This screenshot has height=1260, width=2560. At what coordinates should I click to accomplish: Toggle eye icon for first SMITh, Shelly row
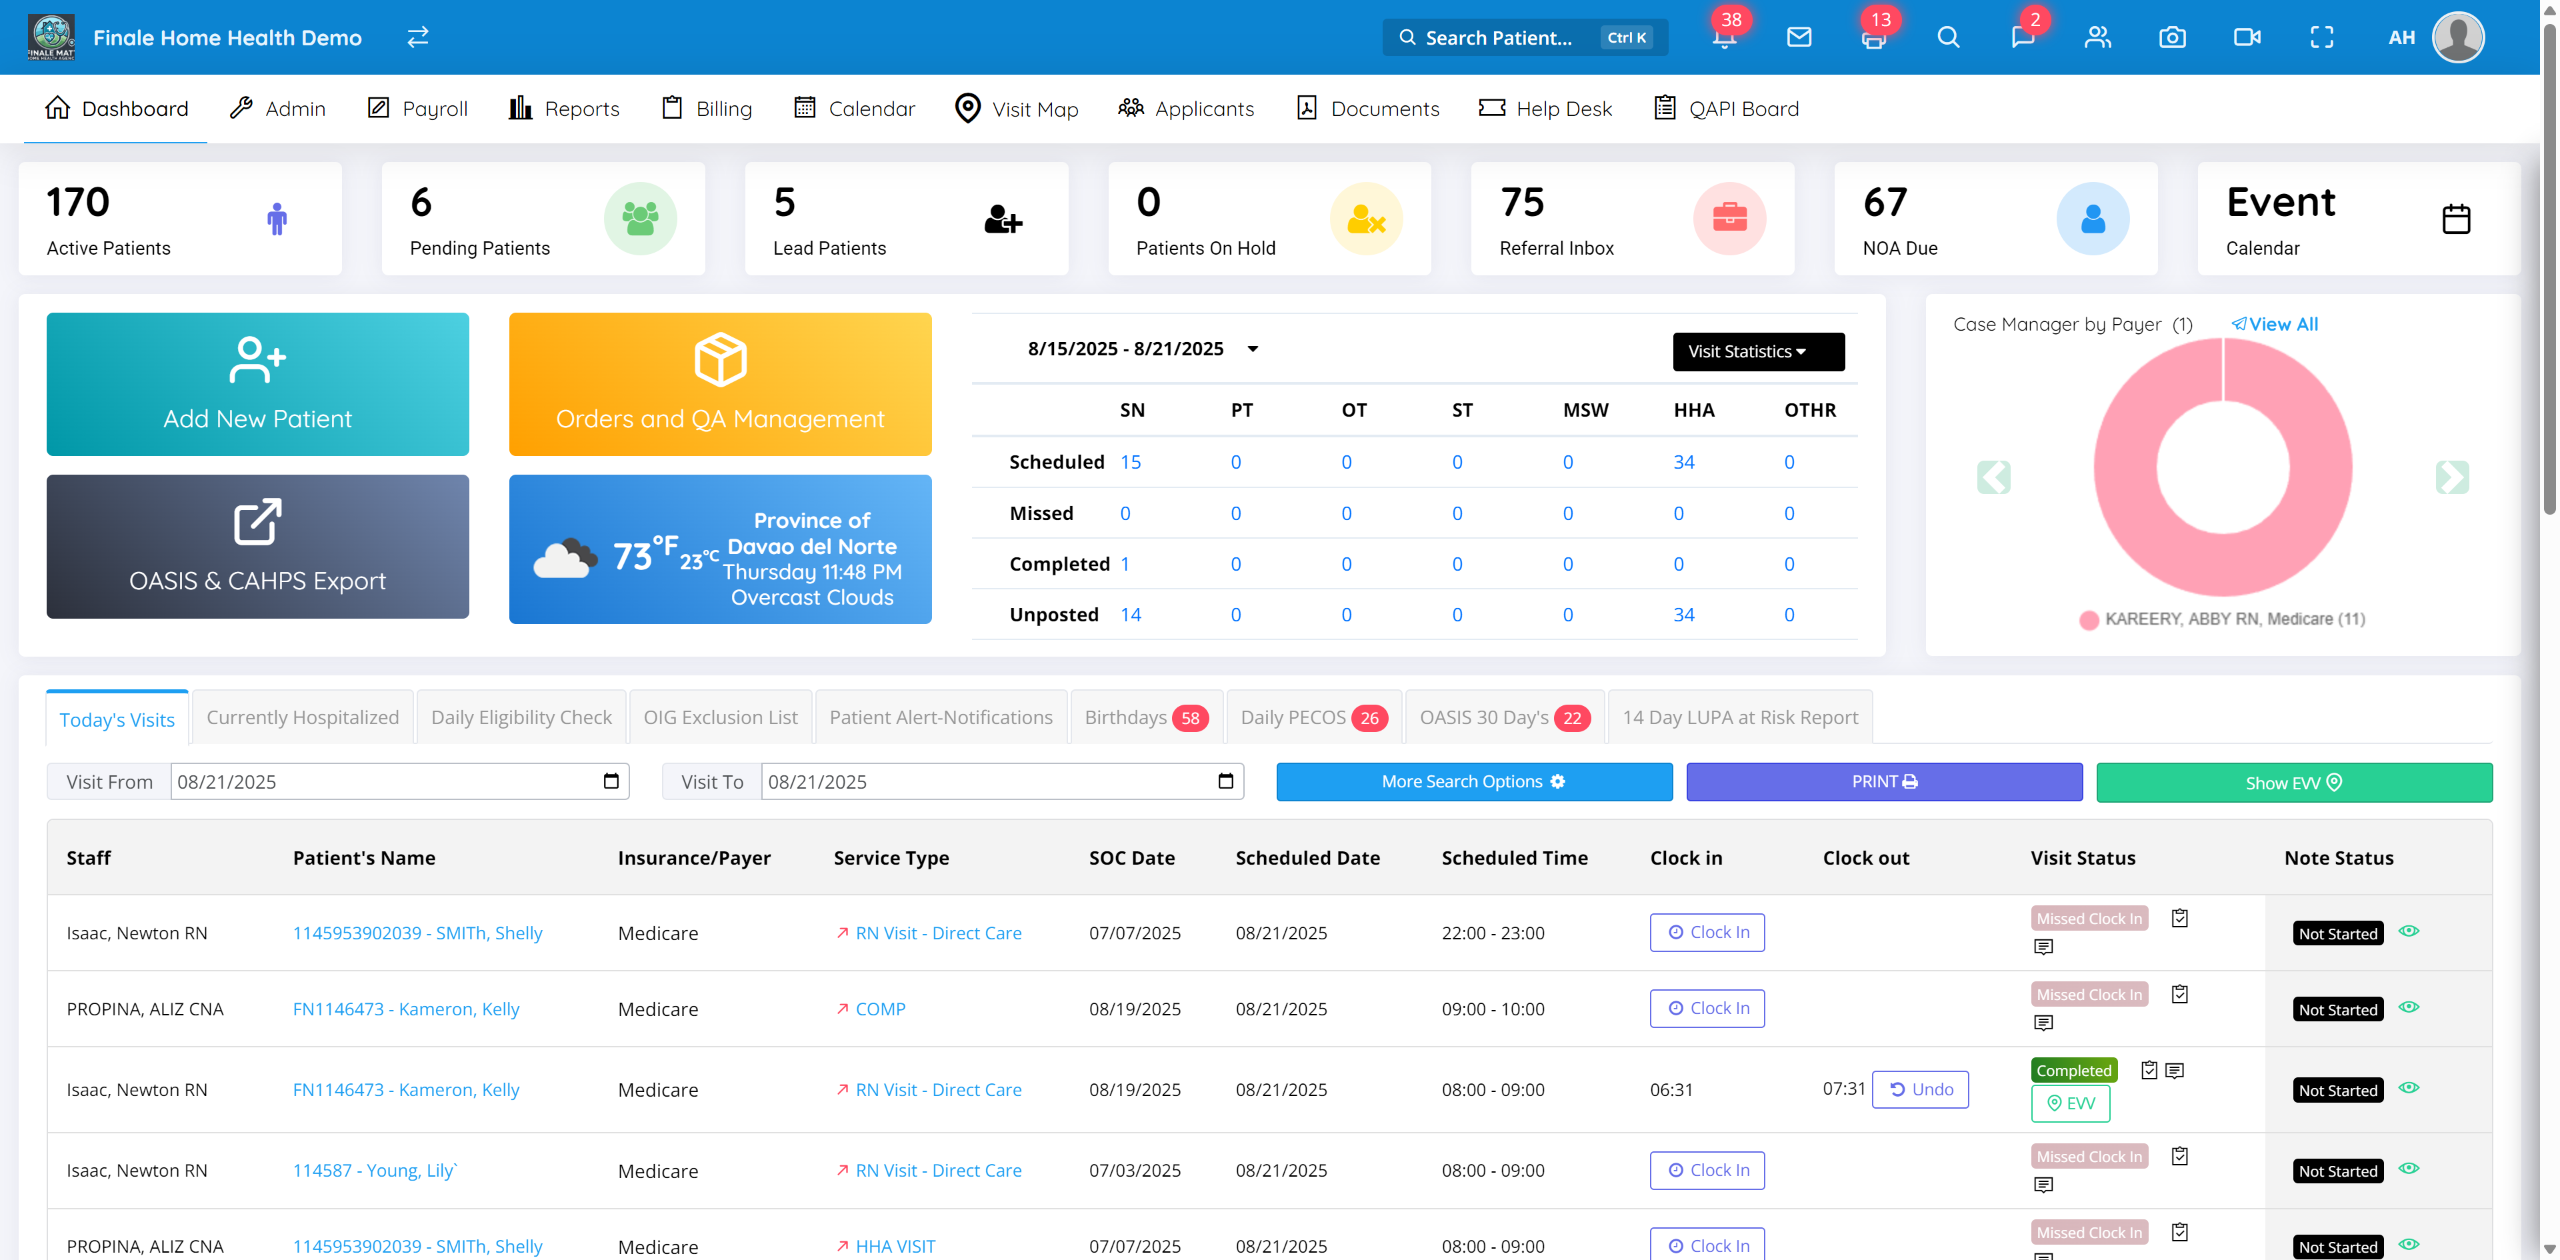click(2409, 931)
